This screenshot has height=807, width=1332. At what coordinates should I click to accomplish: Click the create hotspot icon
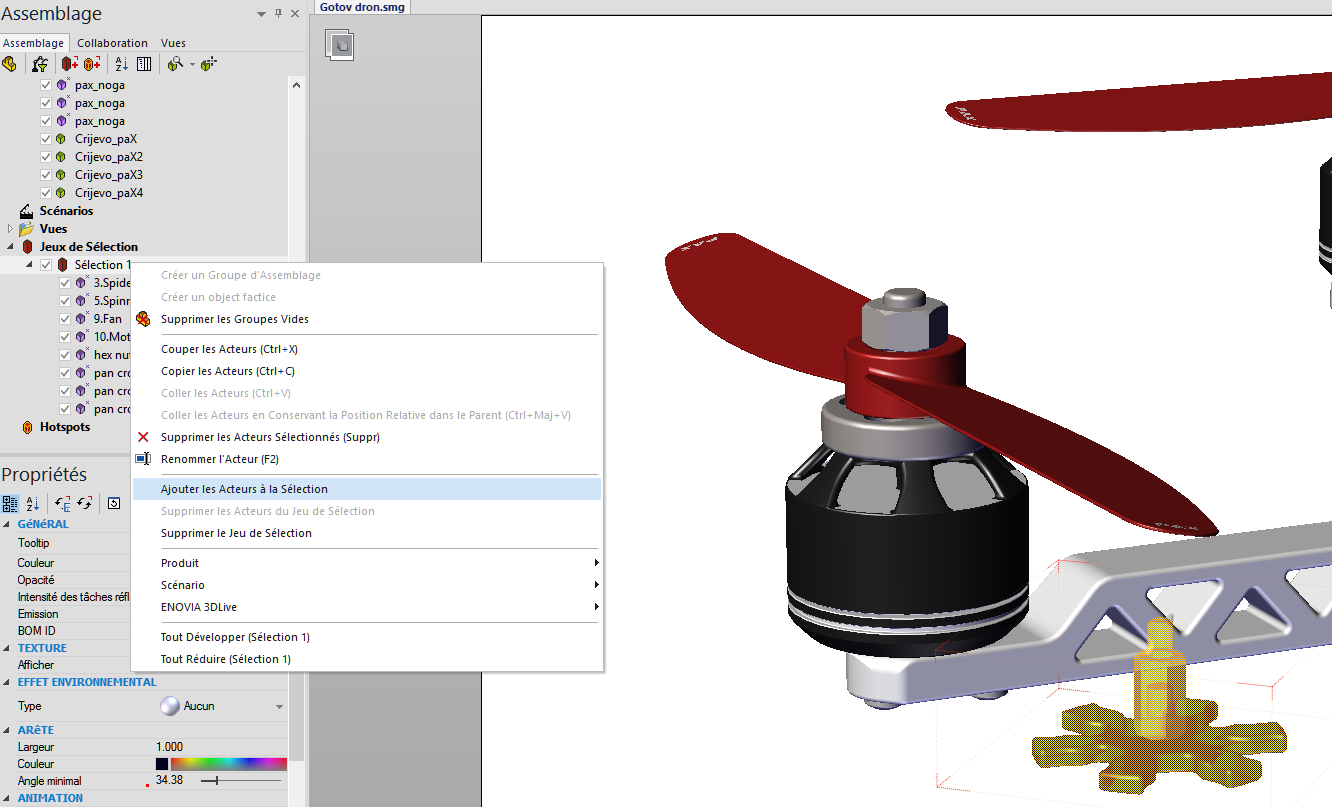(x=92, y=64)
